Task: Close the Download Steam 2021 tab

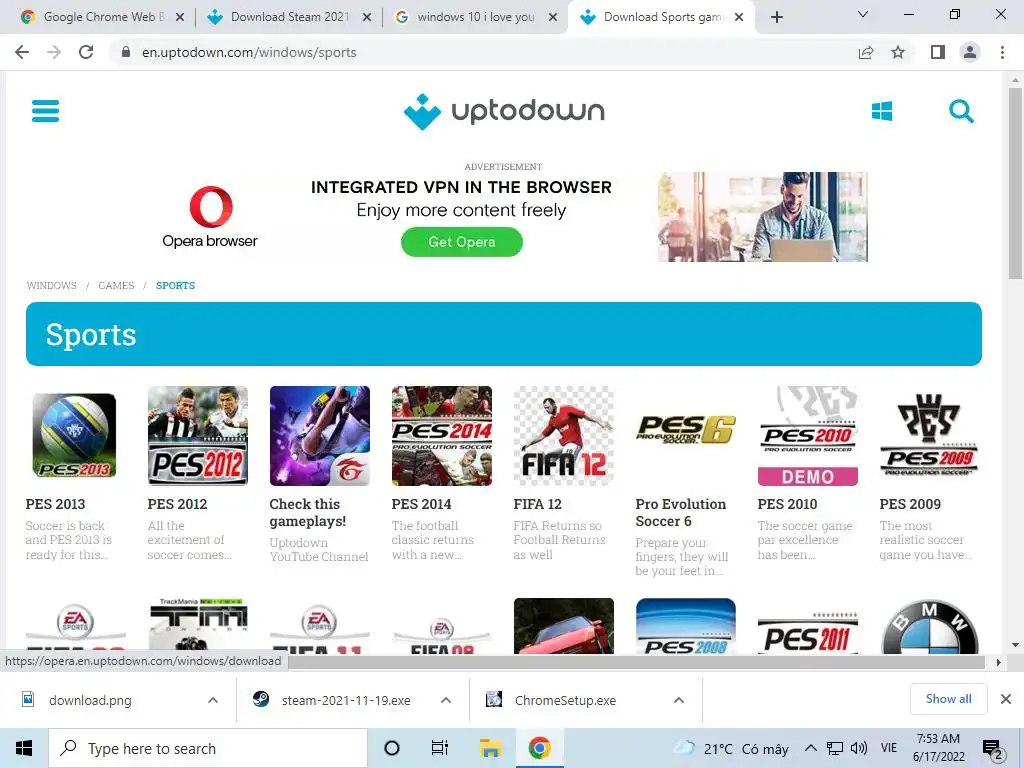Action: tap(367, 17)
